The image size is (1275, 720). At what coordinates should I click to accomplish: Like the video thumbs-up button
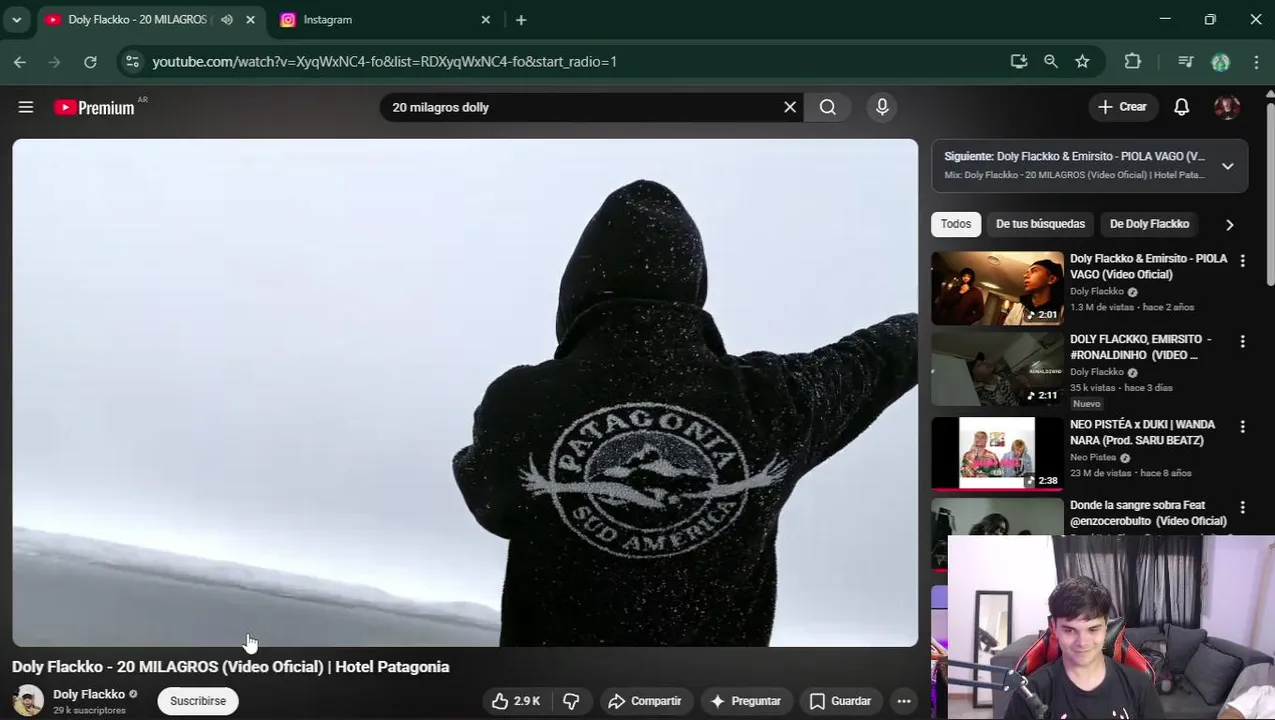516,701
